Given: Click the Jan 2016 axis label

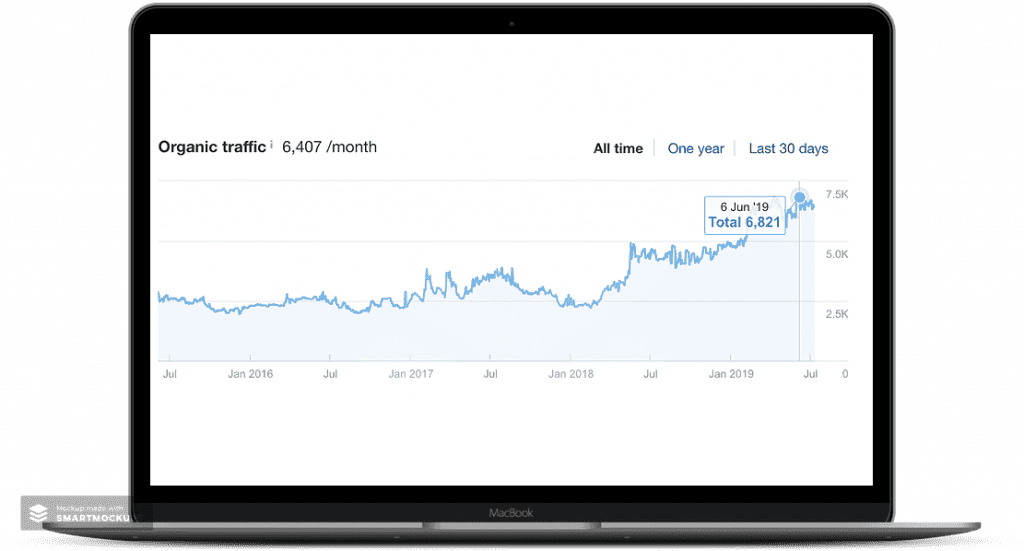Looking at the screenshot, I should (250, 374).
